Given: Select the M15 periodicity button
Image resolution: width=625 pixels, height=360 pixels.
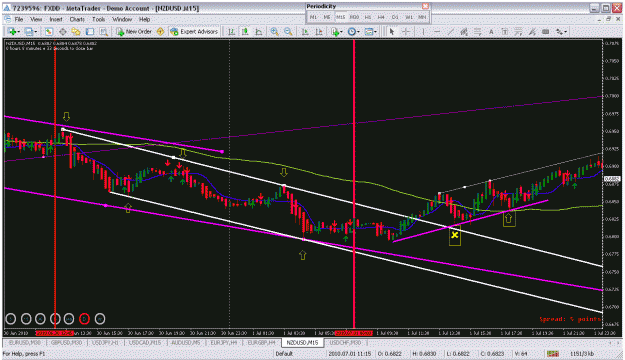Looking at the screenshot, I should pos(340,17).
